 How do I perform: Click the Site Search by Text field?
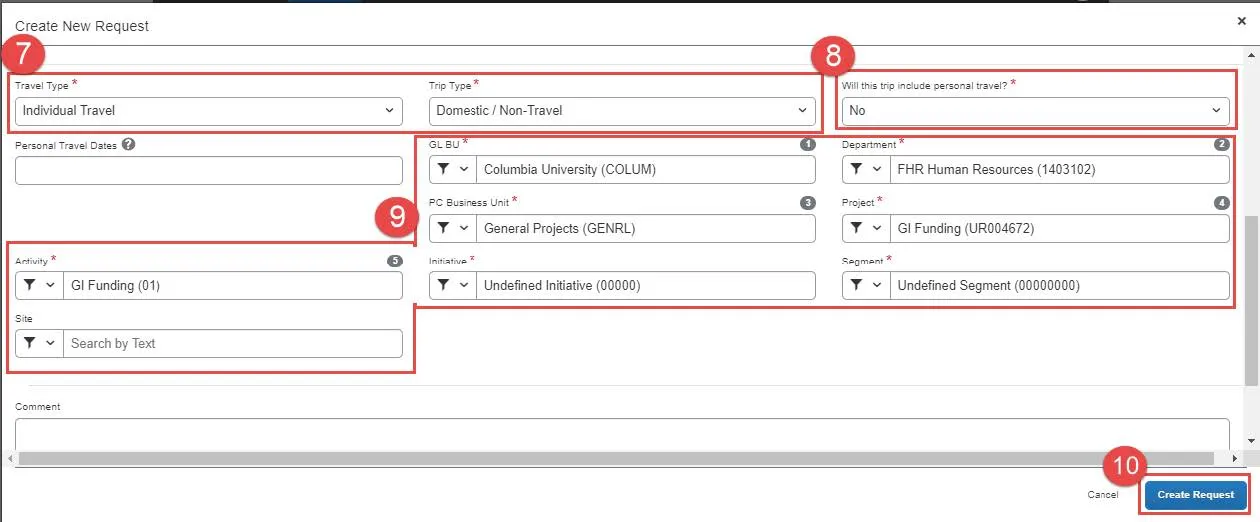233,344
